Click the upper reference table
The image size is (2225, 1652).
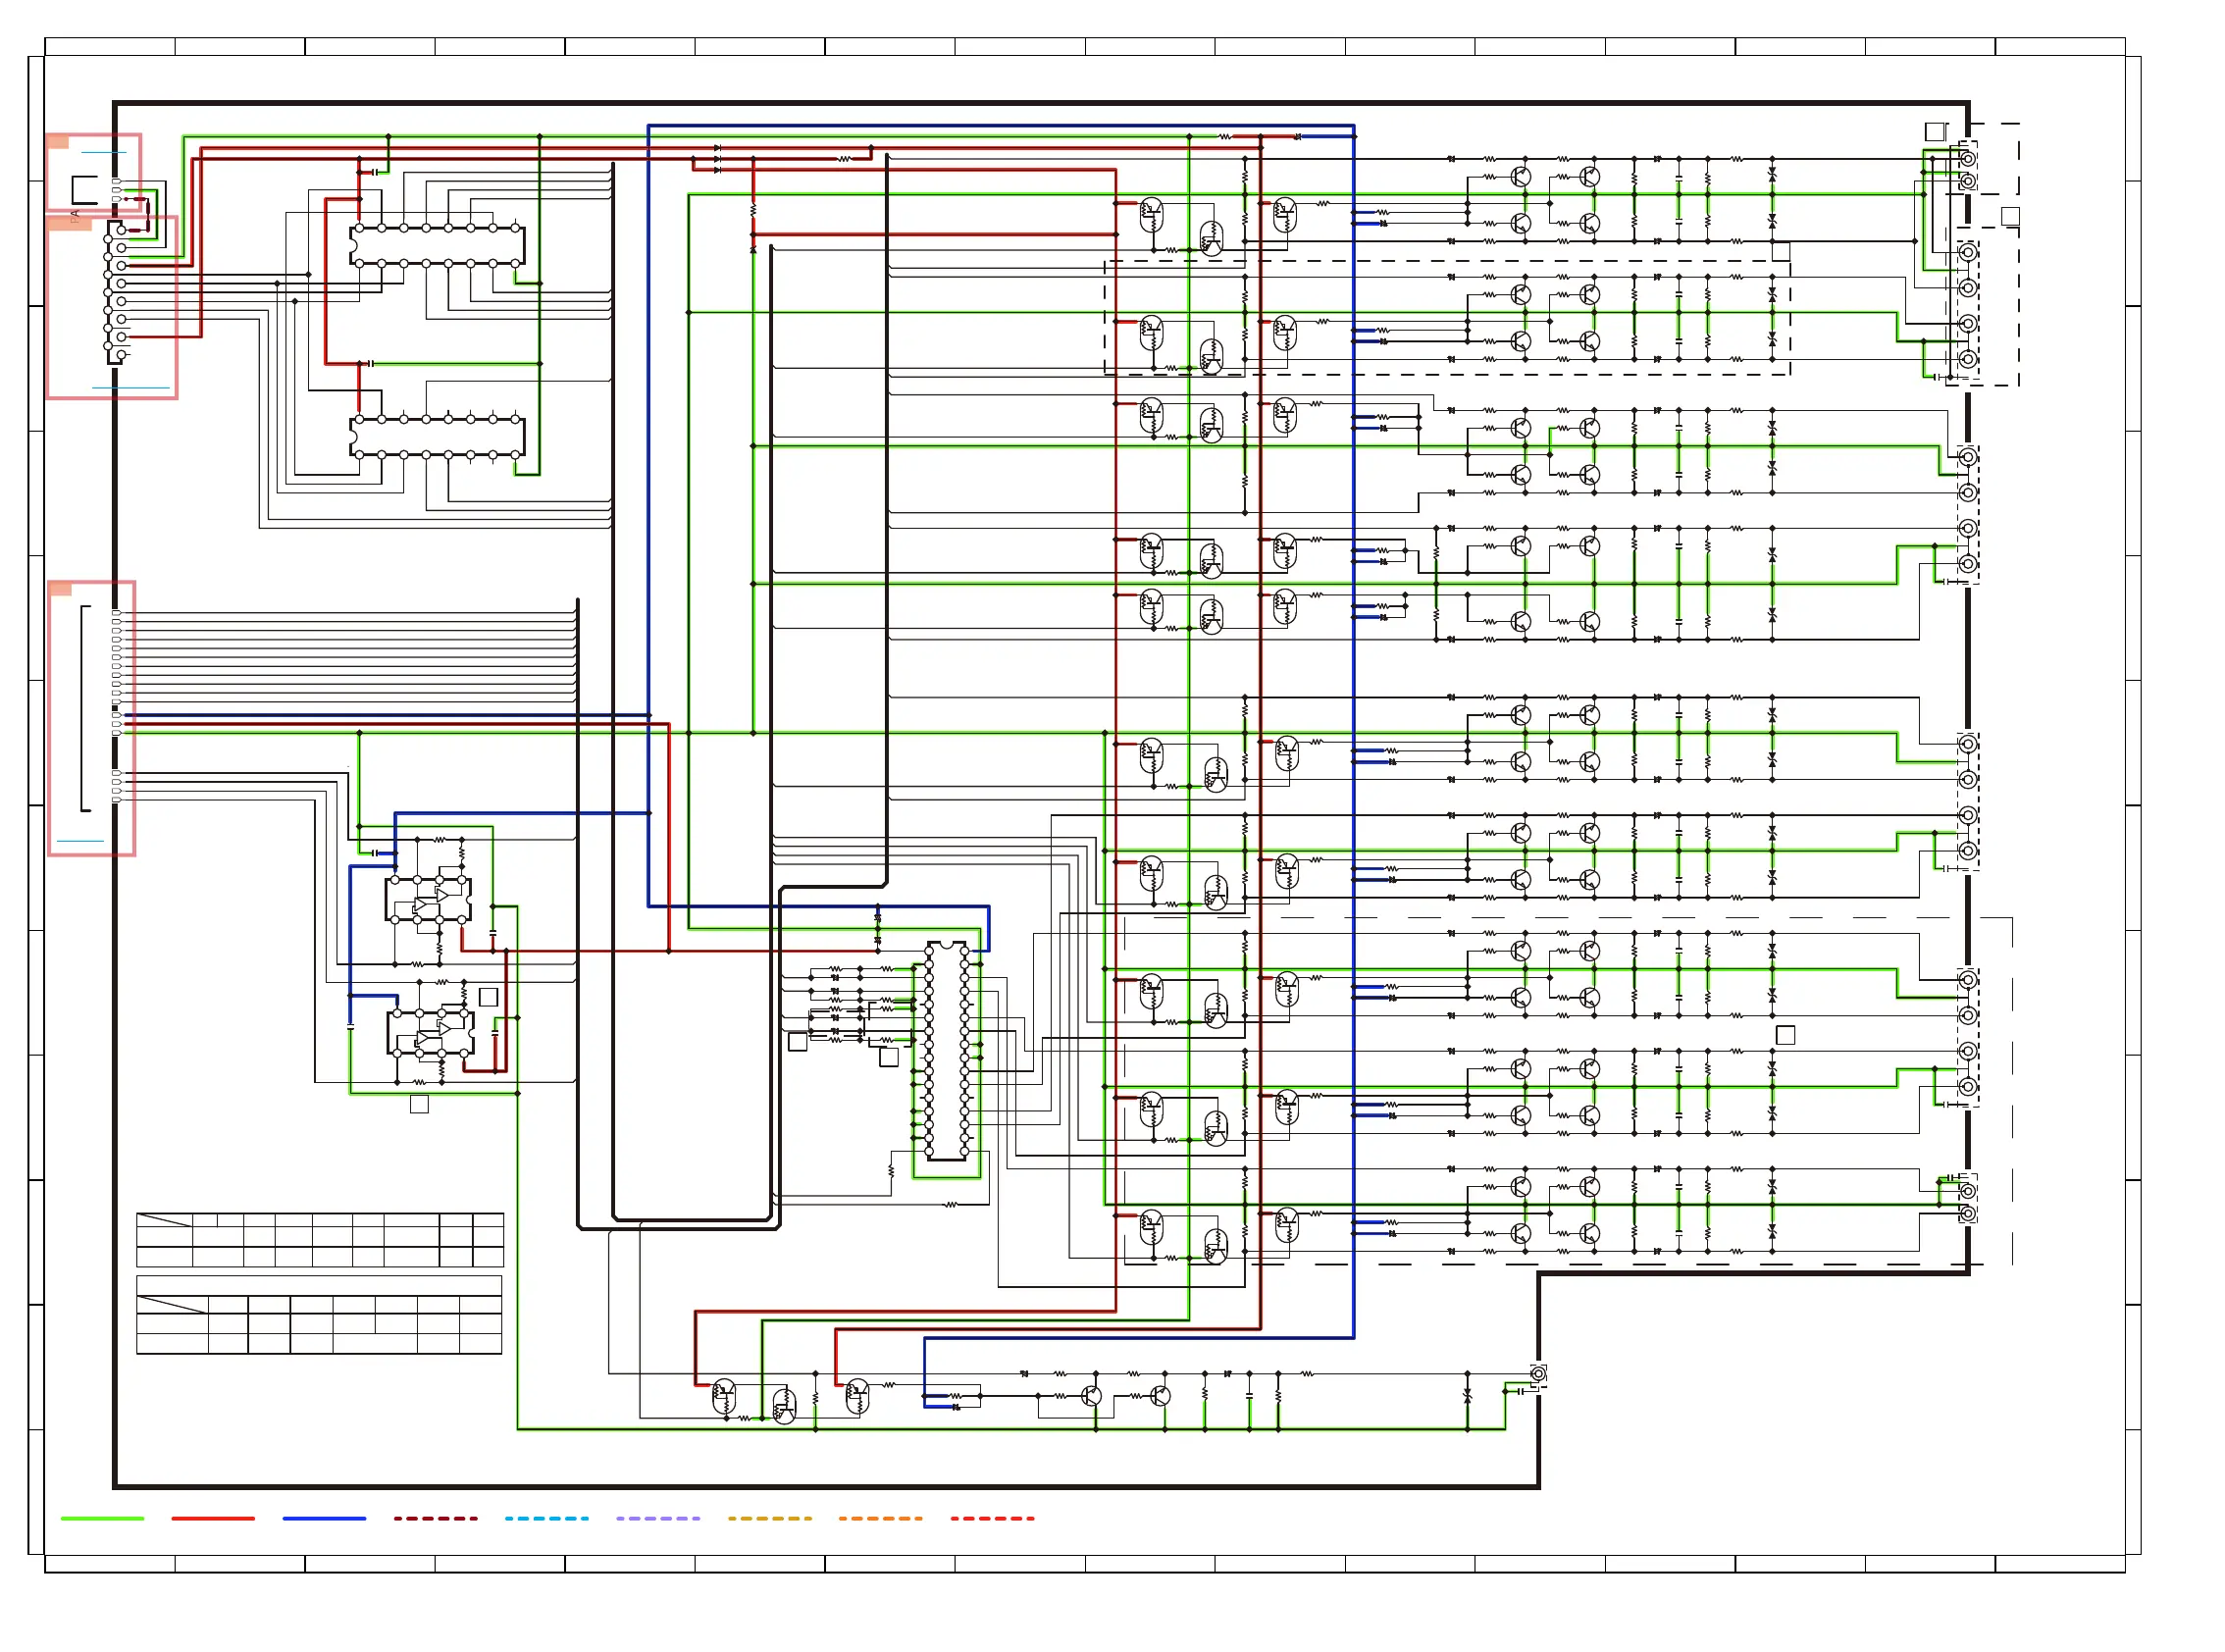click(x=320, y=1240)
